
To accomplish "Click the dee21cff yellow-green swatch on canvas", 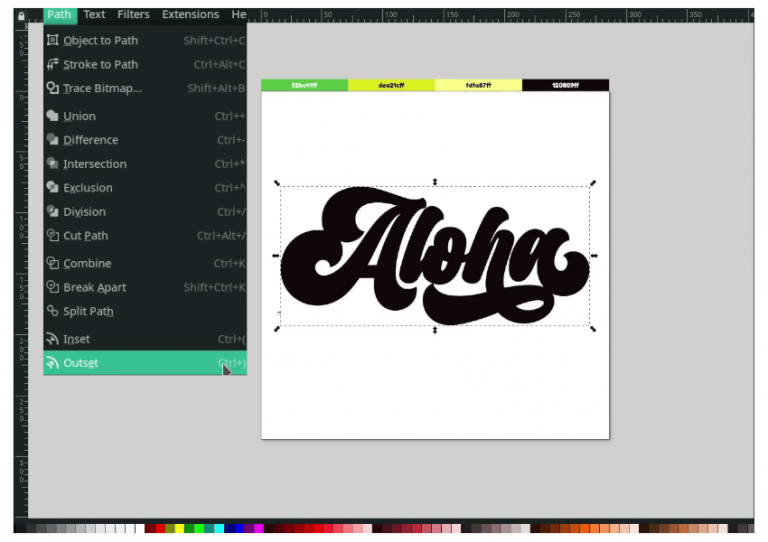I will 391,85.
